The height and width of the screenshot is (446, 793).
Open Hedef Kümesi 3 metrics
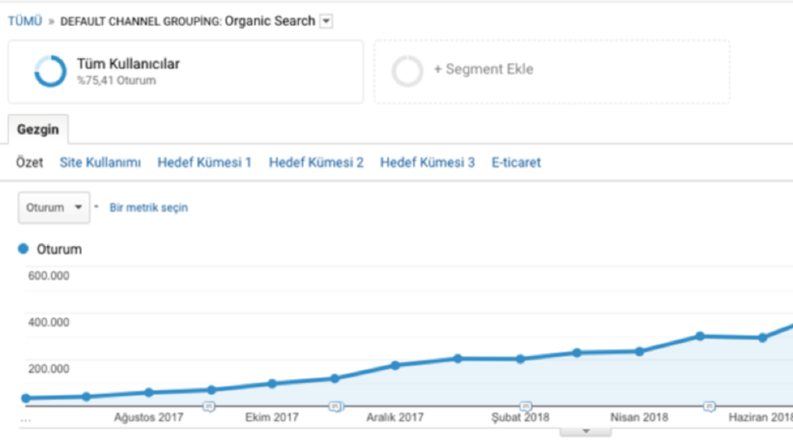tap(427, 162)
